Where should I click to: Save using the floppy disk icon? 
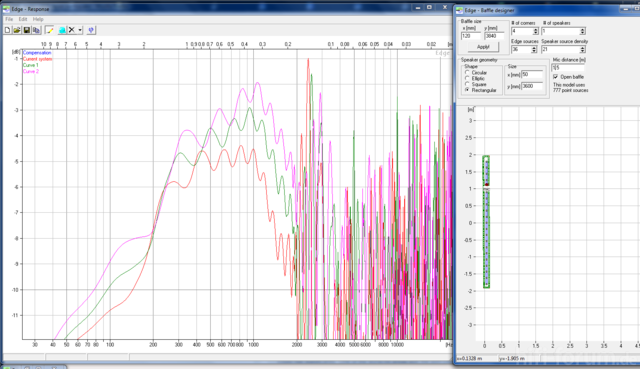[x=27, y=30]
